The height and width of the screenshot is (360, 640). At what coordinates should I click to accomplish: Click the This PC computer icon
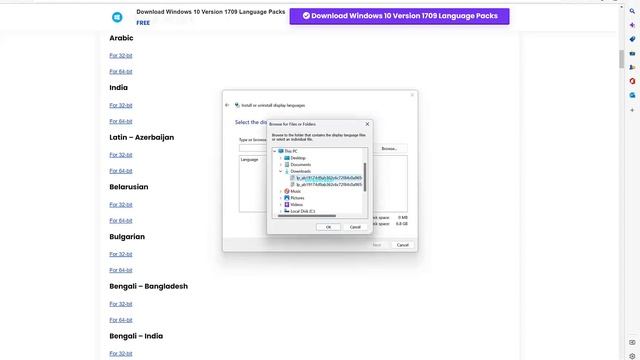point(281,151)
